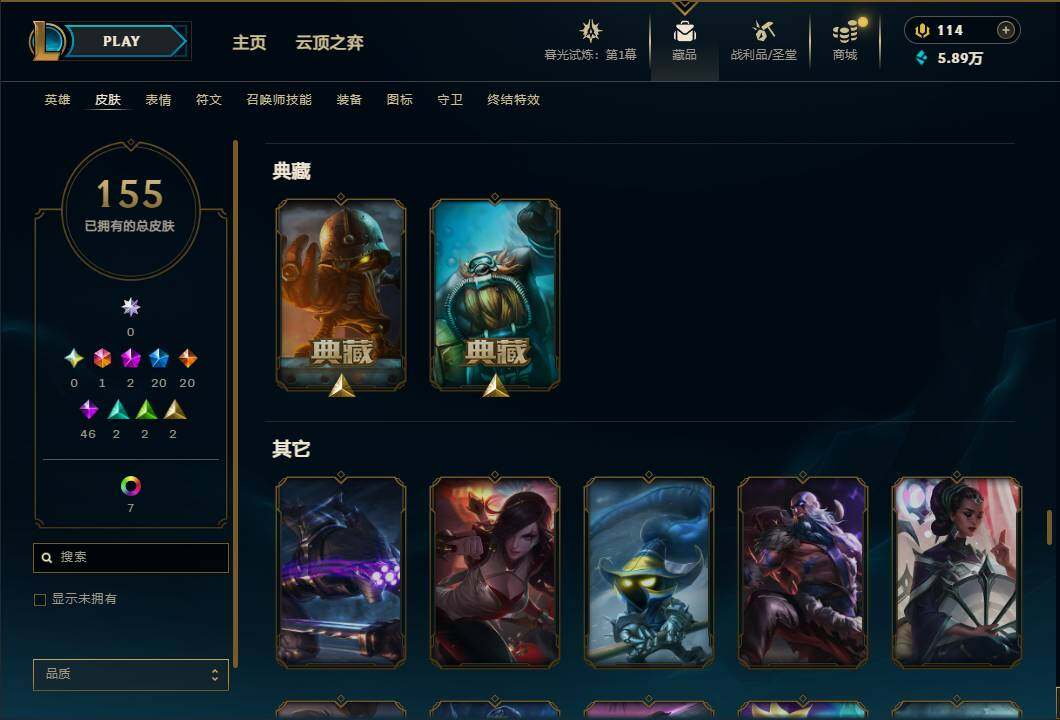Click the 搜索 skin search field

coord(130,558)
